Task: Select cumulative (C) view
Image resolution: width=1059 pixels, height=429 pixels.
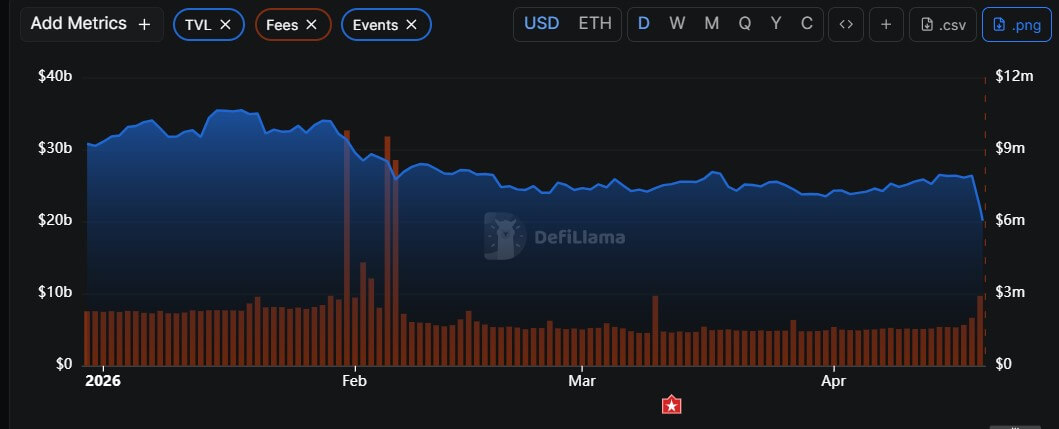Action: pos(807,24)
